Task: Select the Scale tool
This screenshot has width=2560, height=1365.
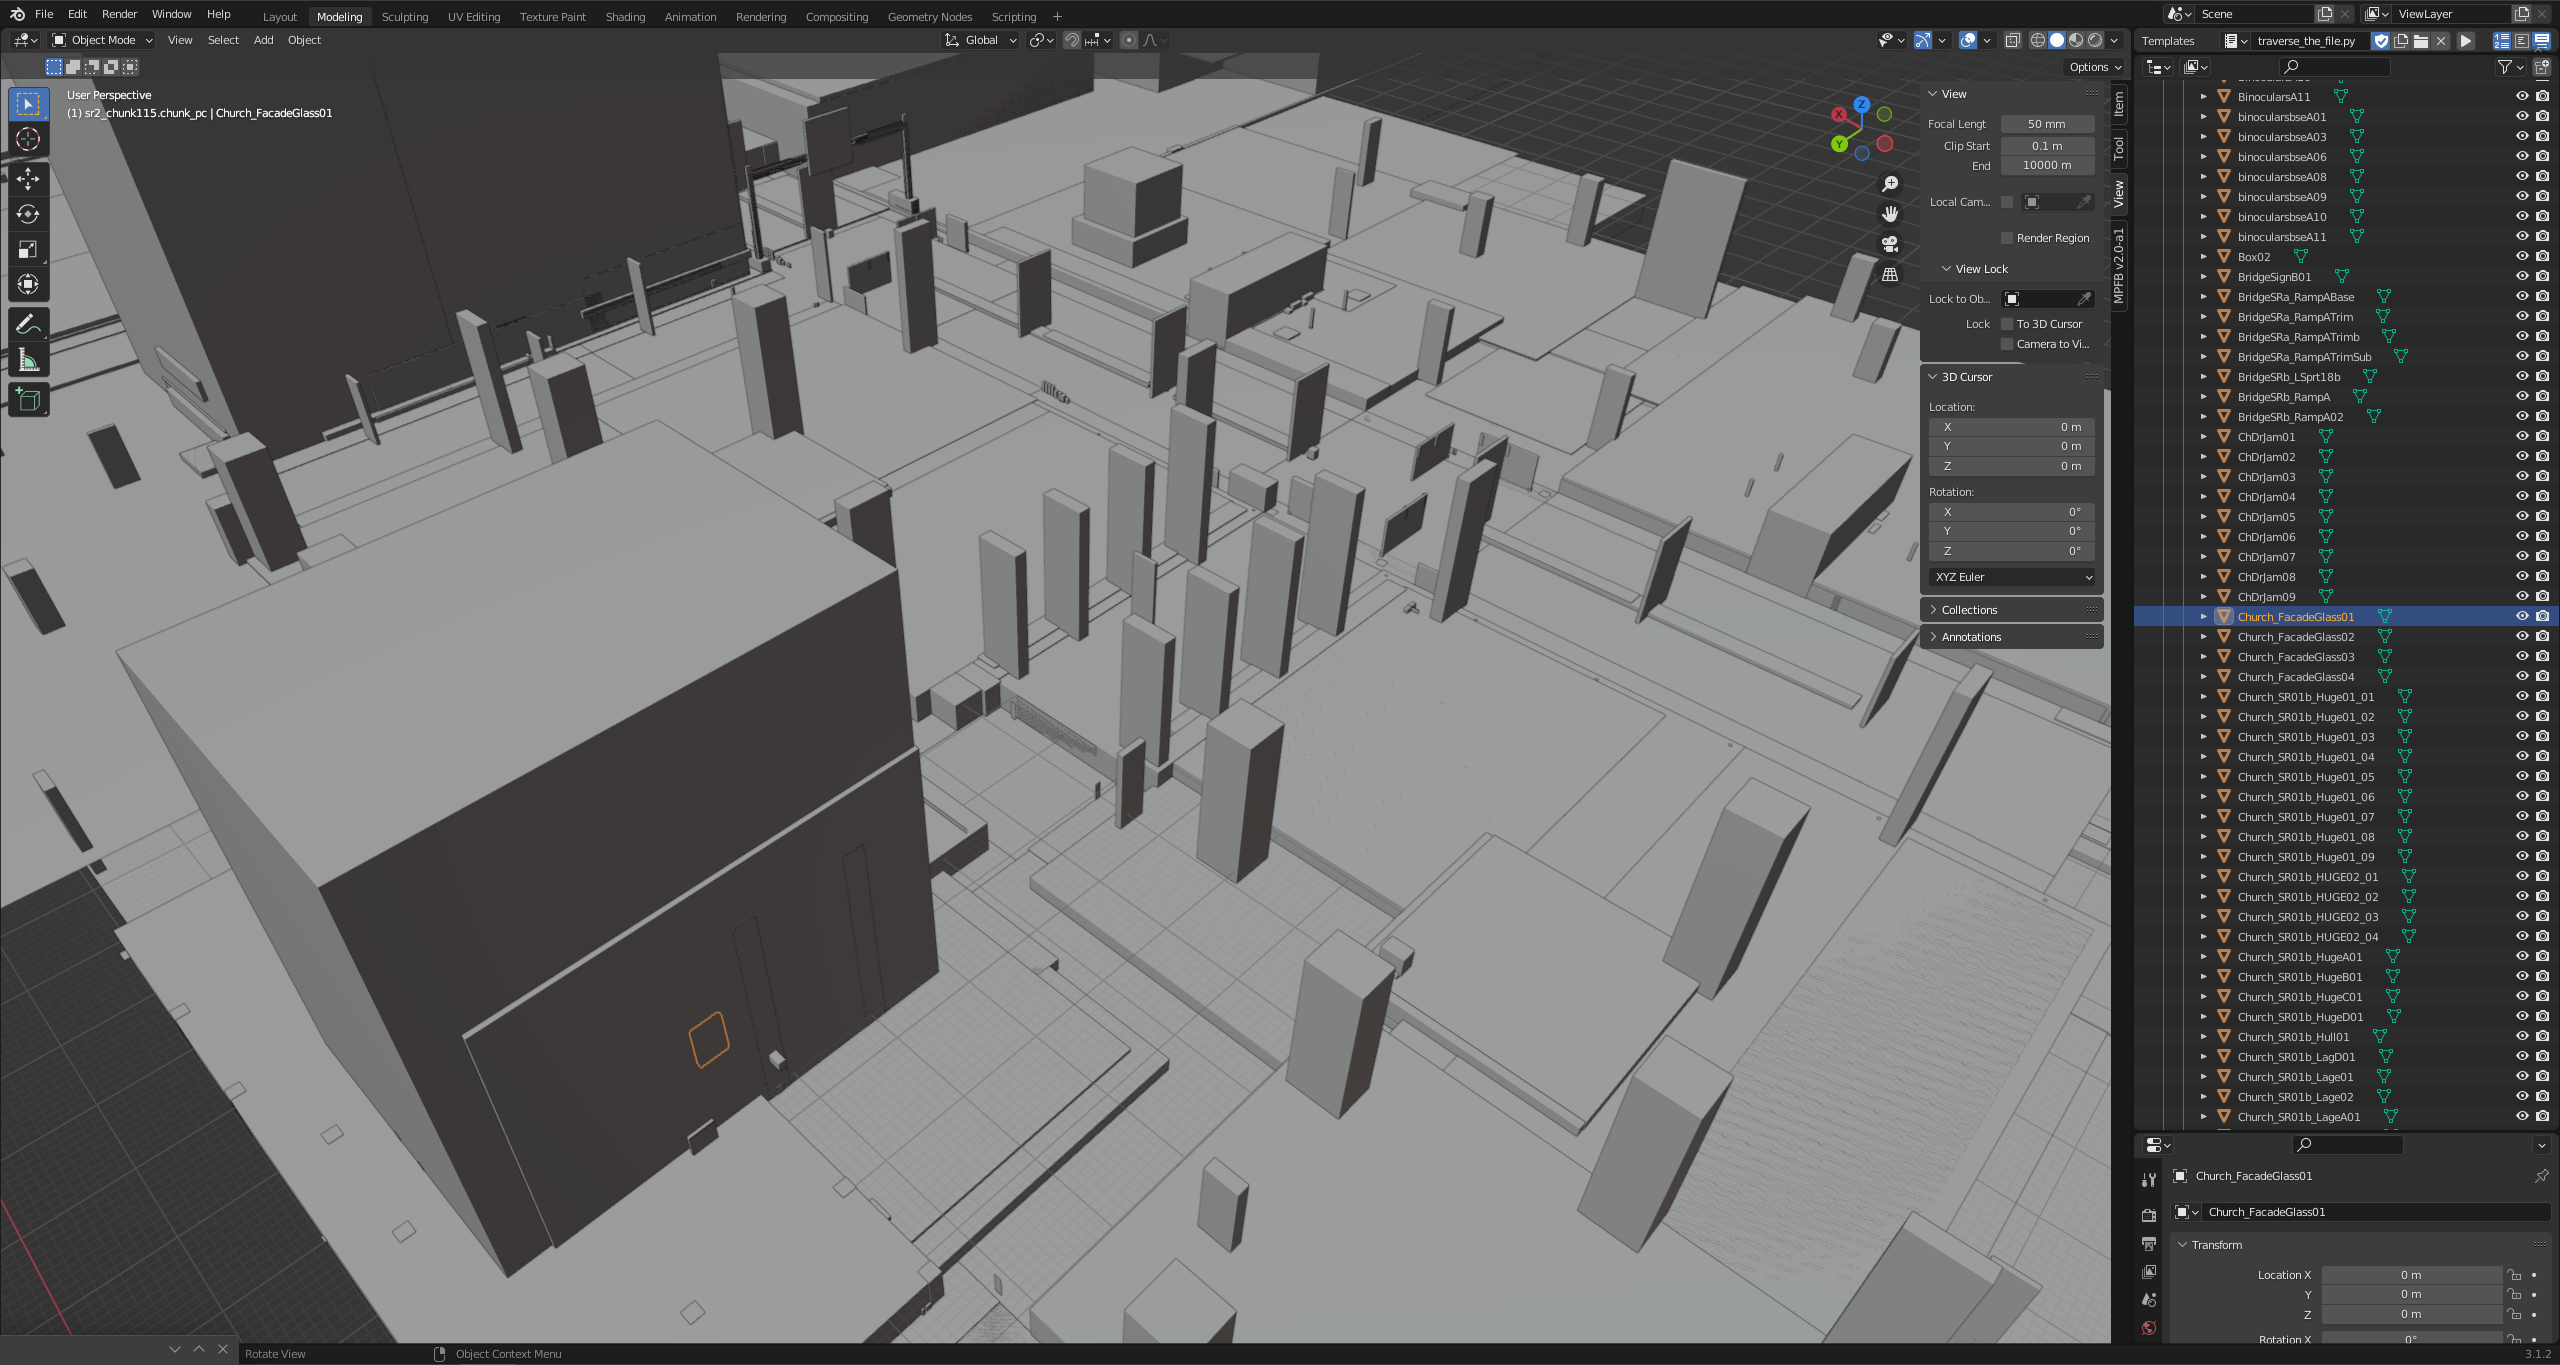Action: click(28, 249)
